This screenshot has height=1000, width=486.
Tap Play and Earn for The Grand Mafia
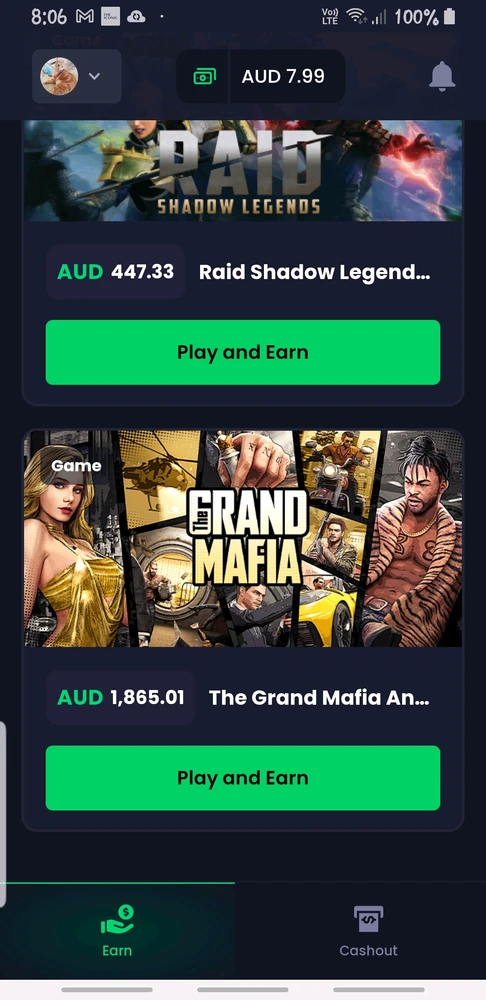[x=242, y=778]
